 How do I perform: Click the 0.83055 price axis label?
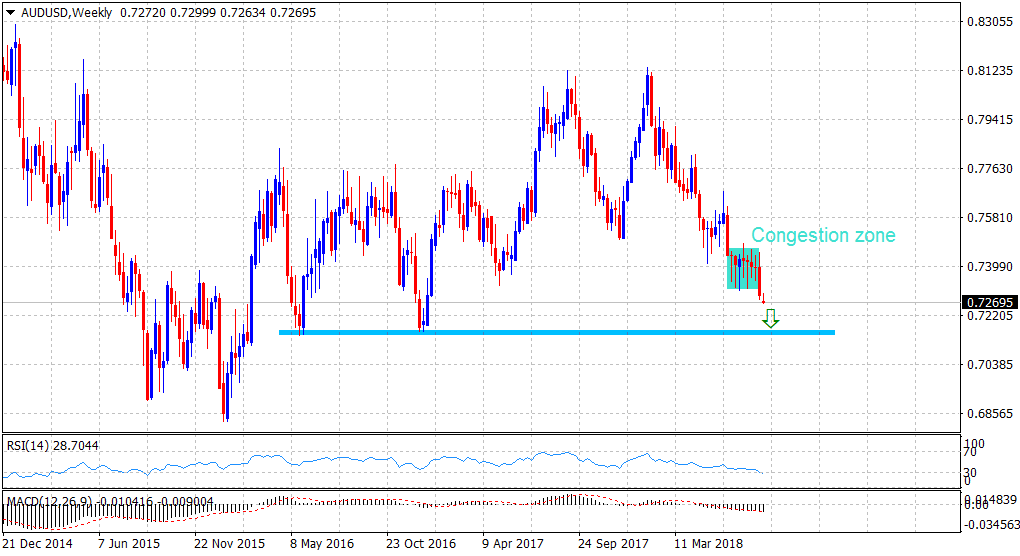(x=988, y=22)
